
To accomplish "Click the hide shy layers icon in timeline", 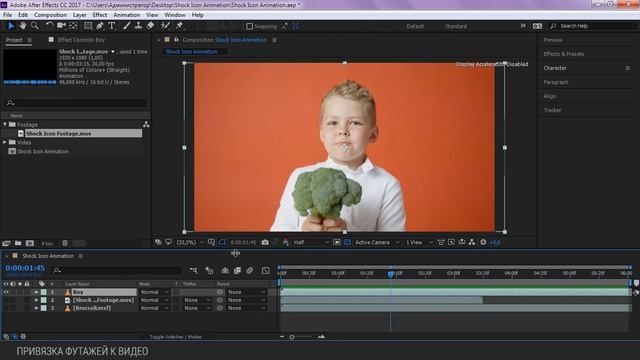I will (225, 270).
